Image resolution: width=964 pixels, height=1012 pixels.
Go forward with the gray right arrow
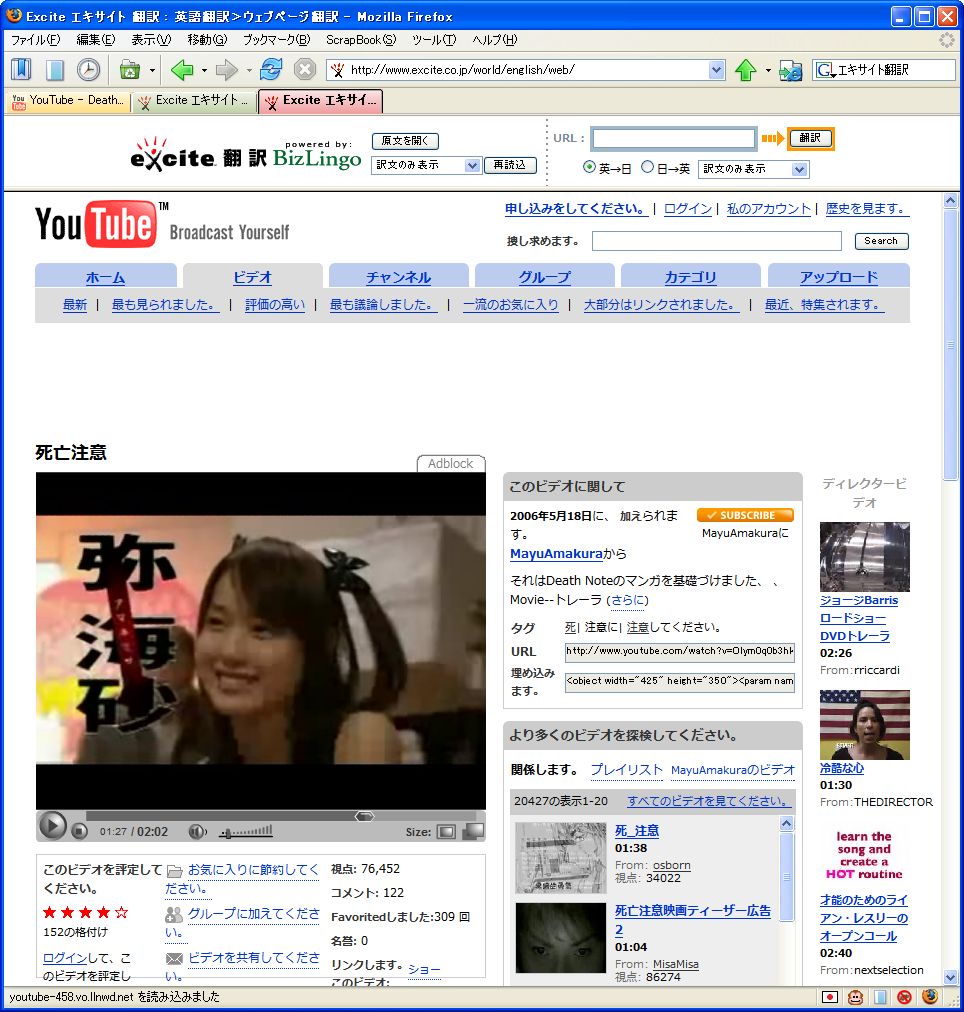[226, 69]
